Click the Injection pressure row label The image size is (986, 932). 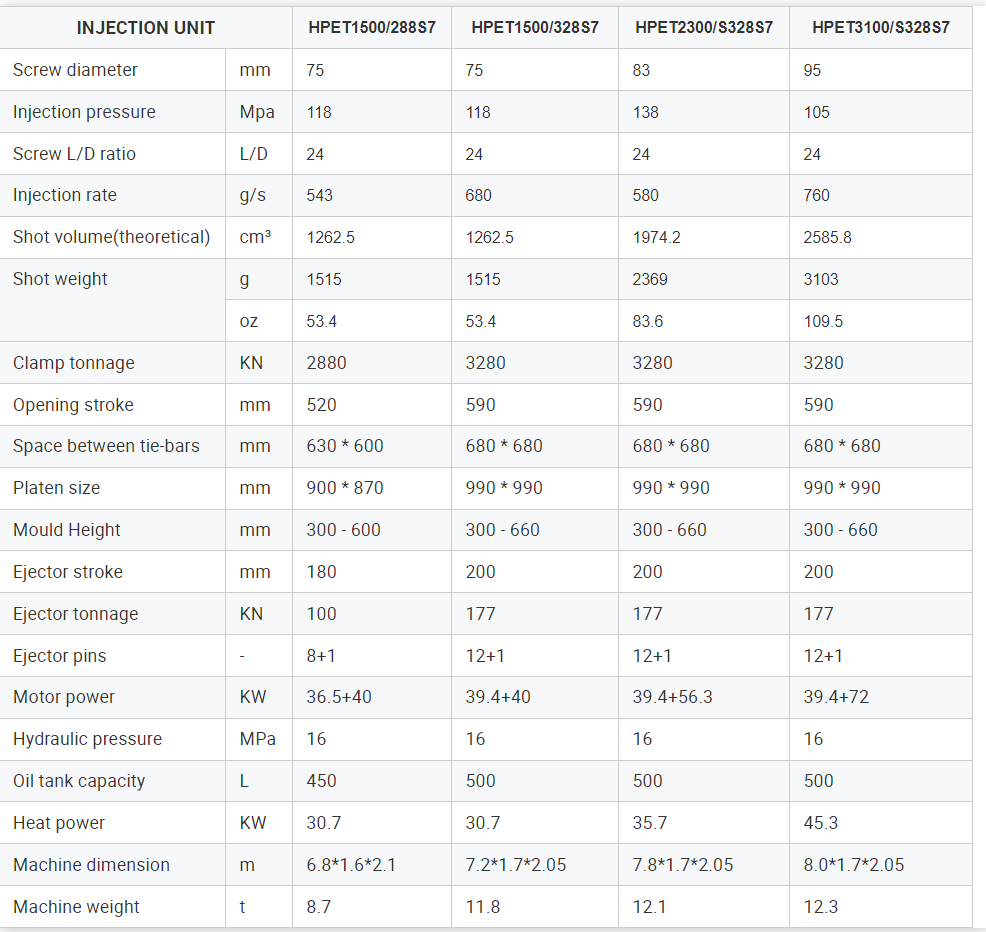(x=84, y=112)
